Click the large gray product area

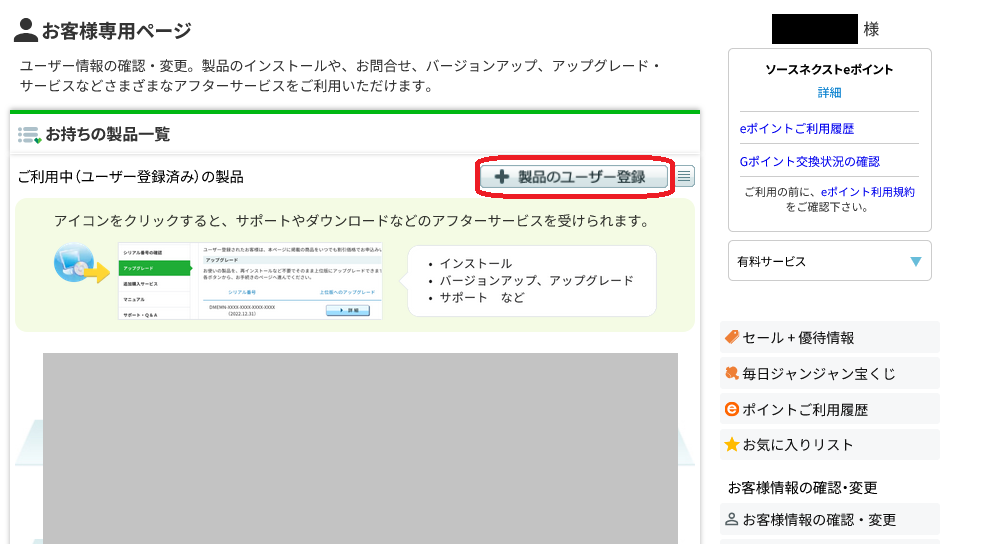pos(360,448)
